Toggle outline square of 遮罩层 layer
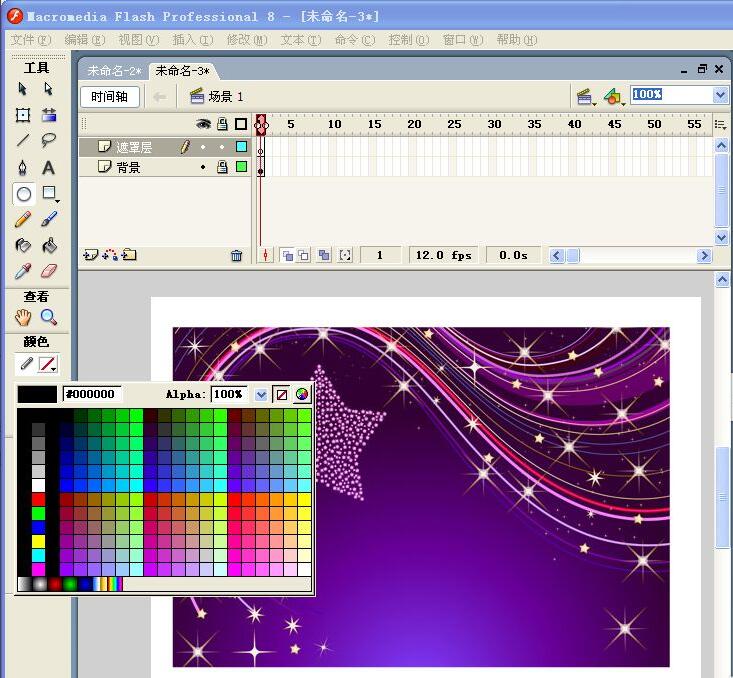The height and width of the screenshot is (678, 733). pos(242,147)
